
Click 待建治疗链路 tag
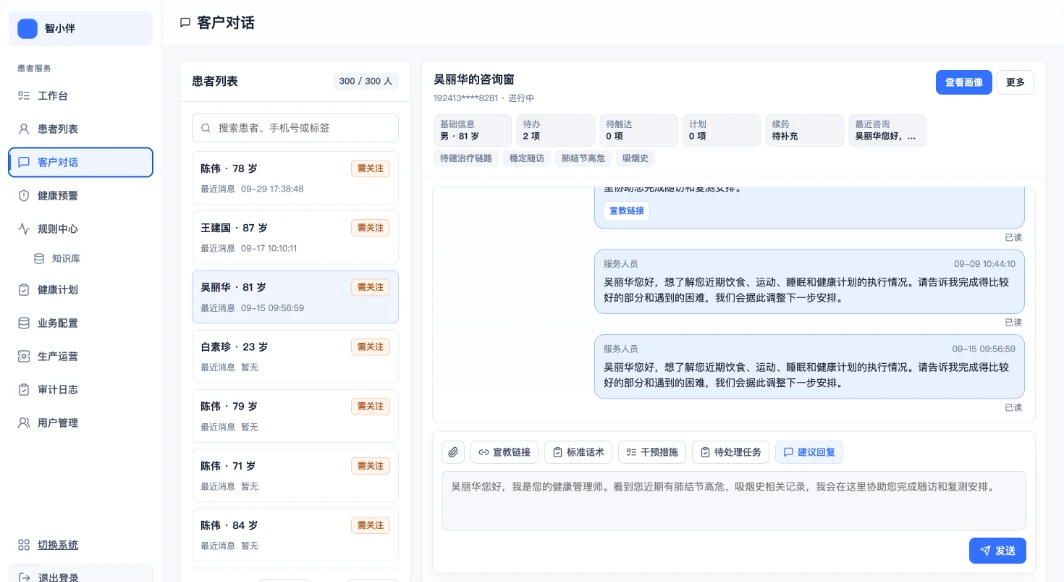tap(466, 158)
